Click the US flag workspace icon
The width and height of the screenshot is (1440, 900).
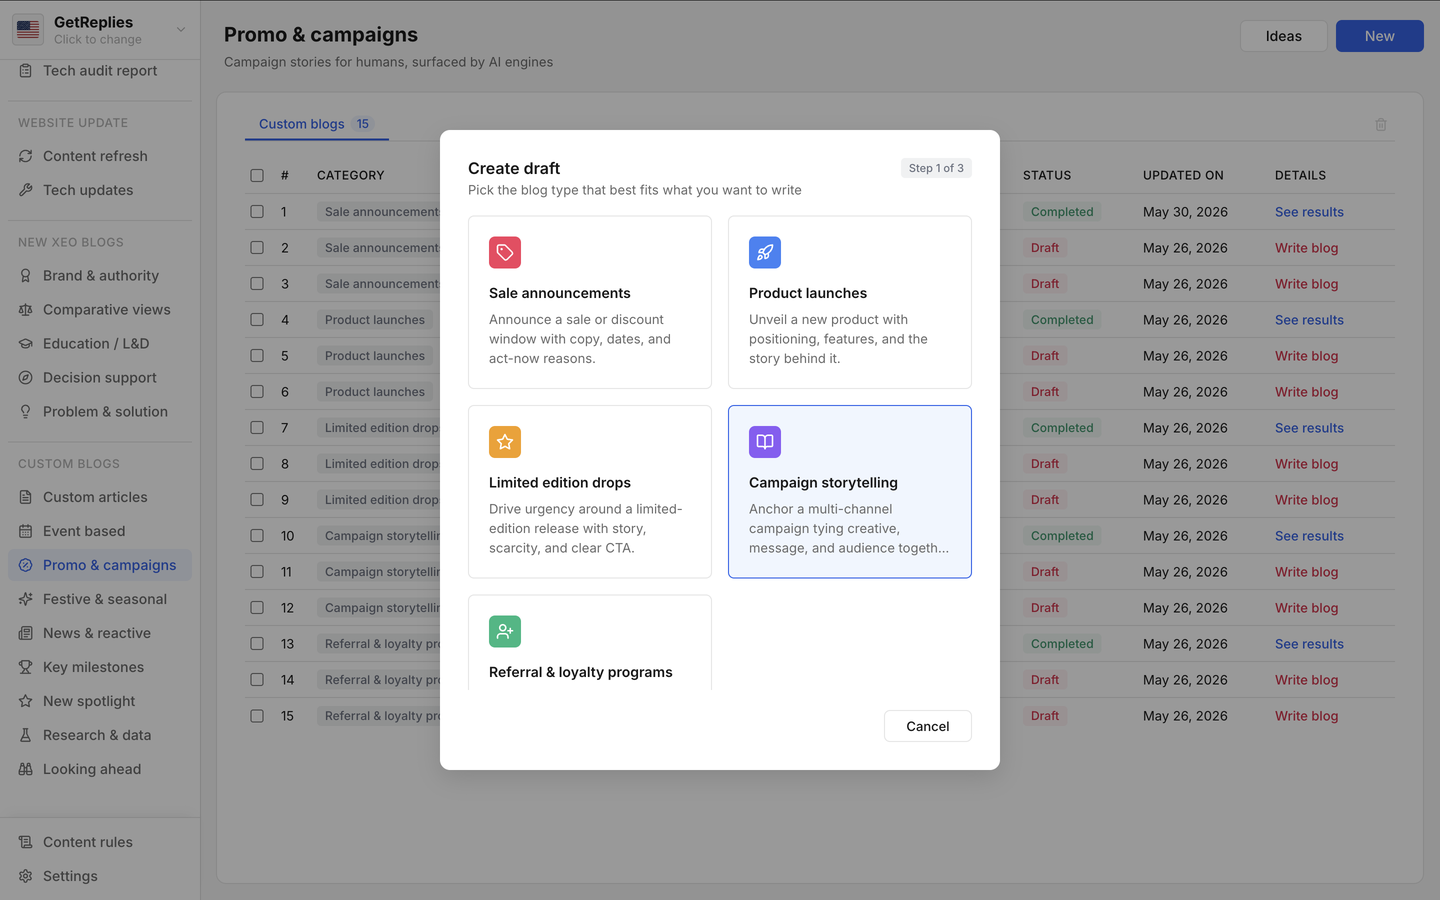click(x=28, y=30)
